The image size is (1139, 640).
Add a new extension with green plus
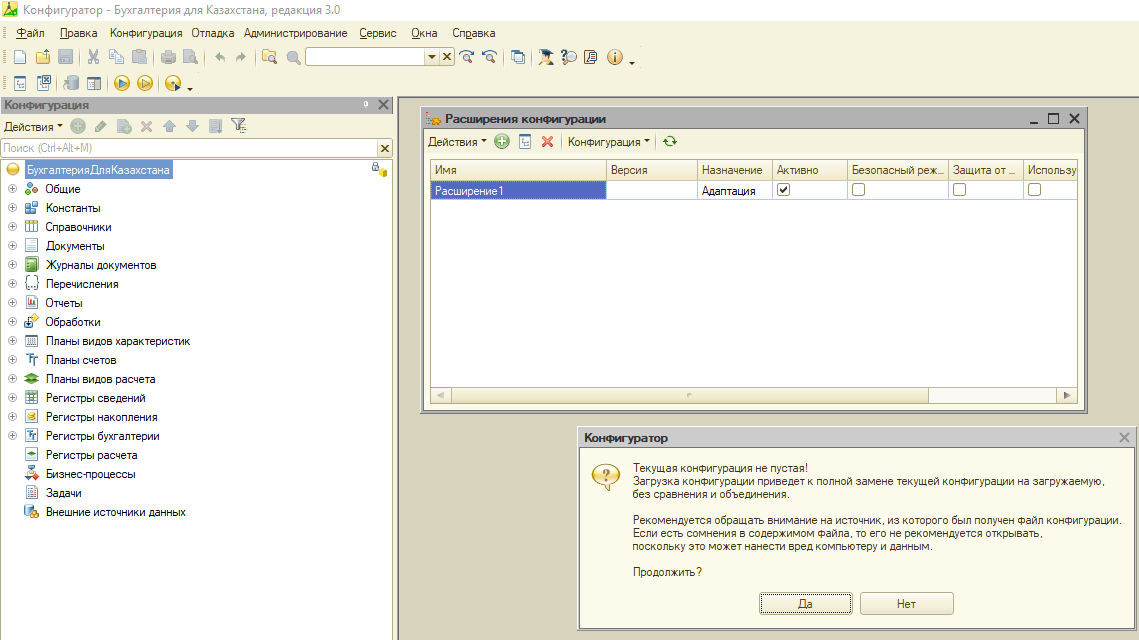pyautogui.click(x=502, y=142)
